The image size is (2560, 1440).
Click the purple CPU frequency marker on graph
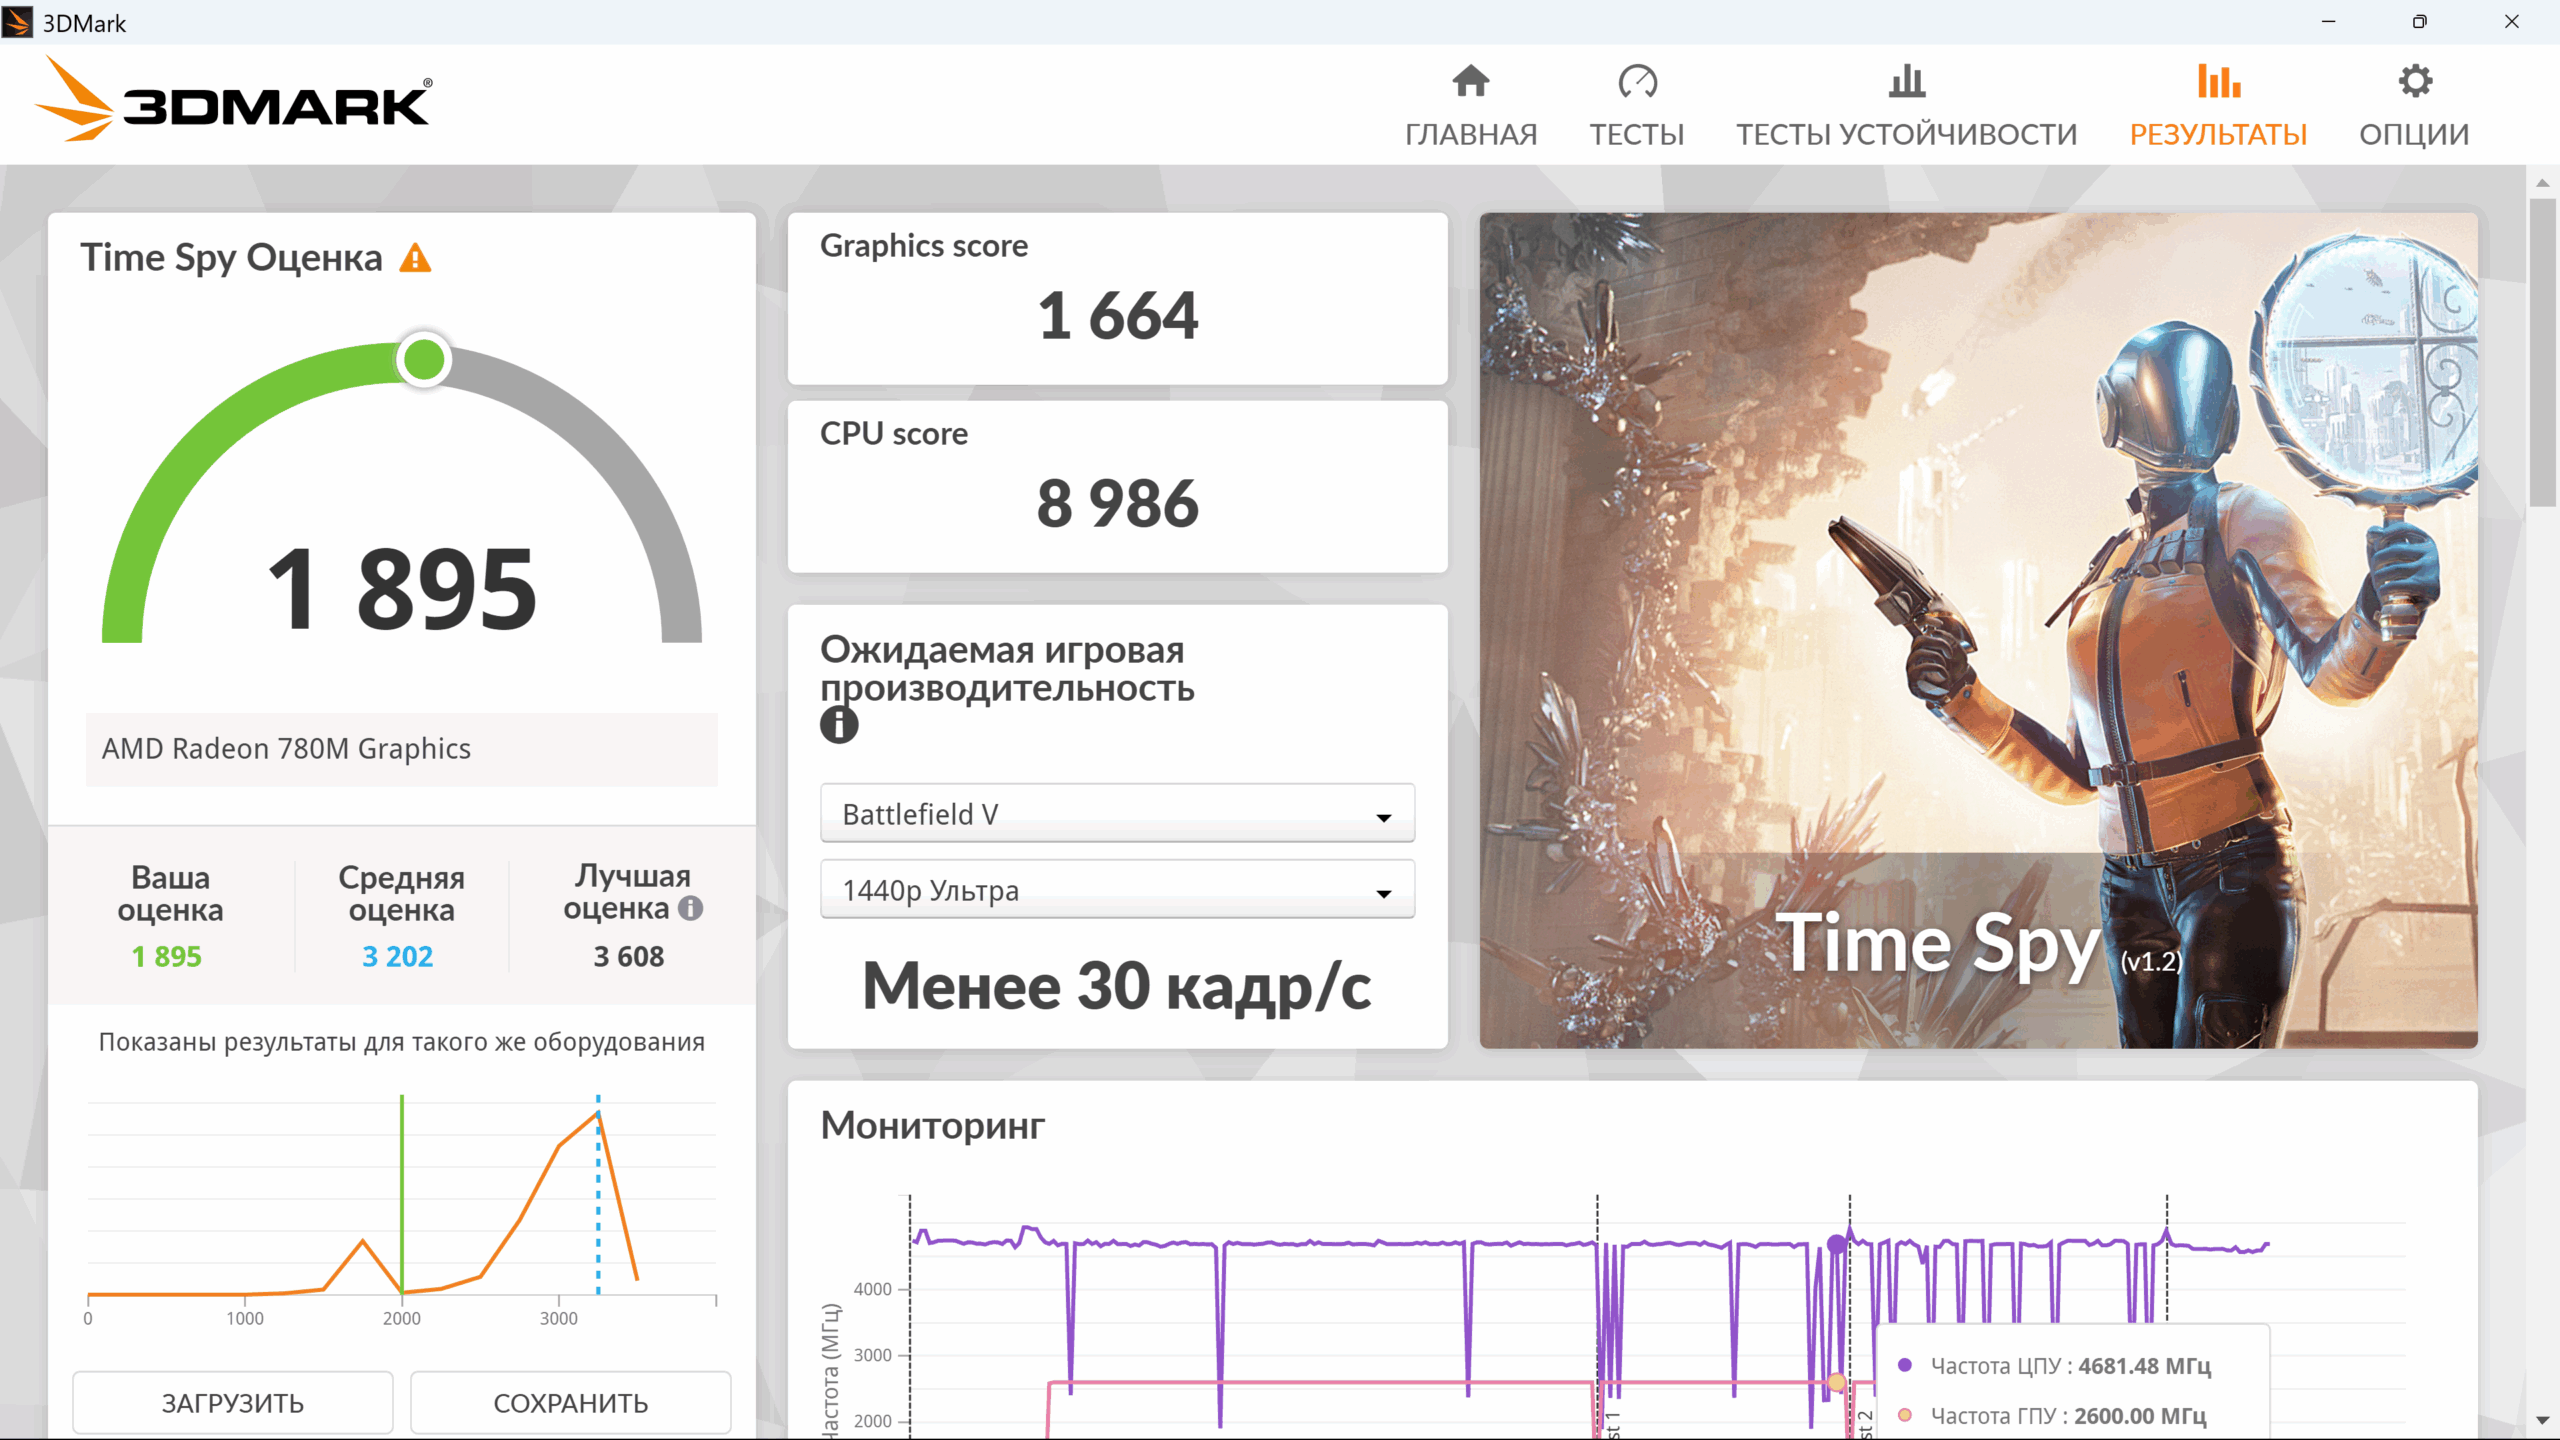coord(1836,1244)
